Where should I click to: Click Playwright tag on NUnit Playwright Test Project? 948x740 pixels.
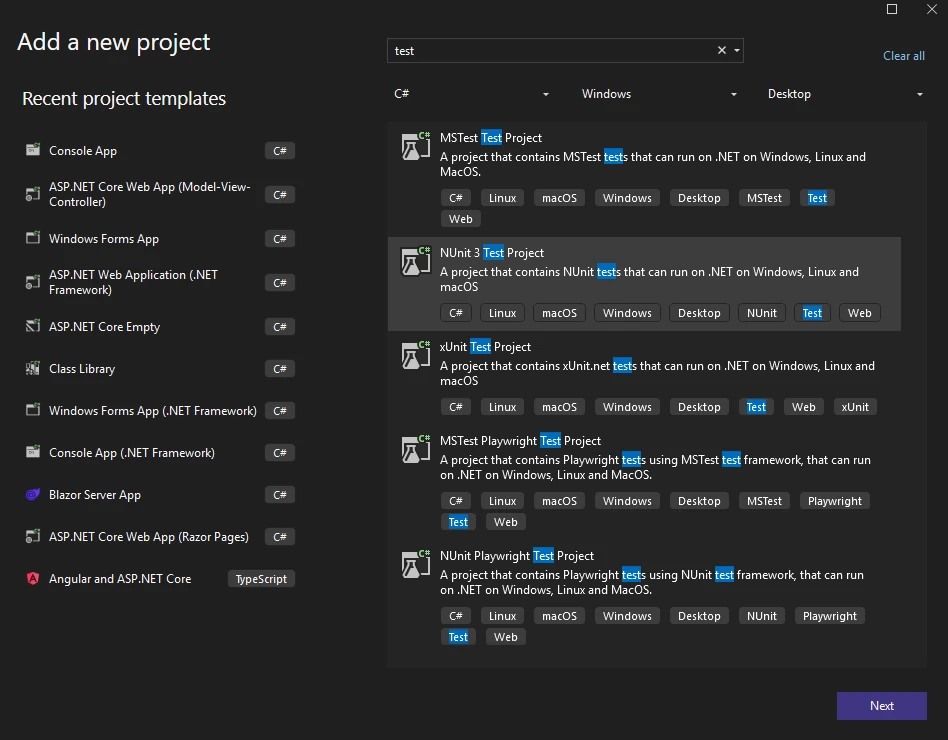tap(830, 615)
